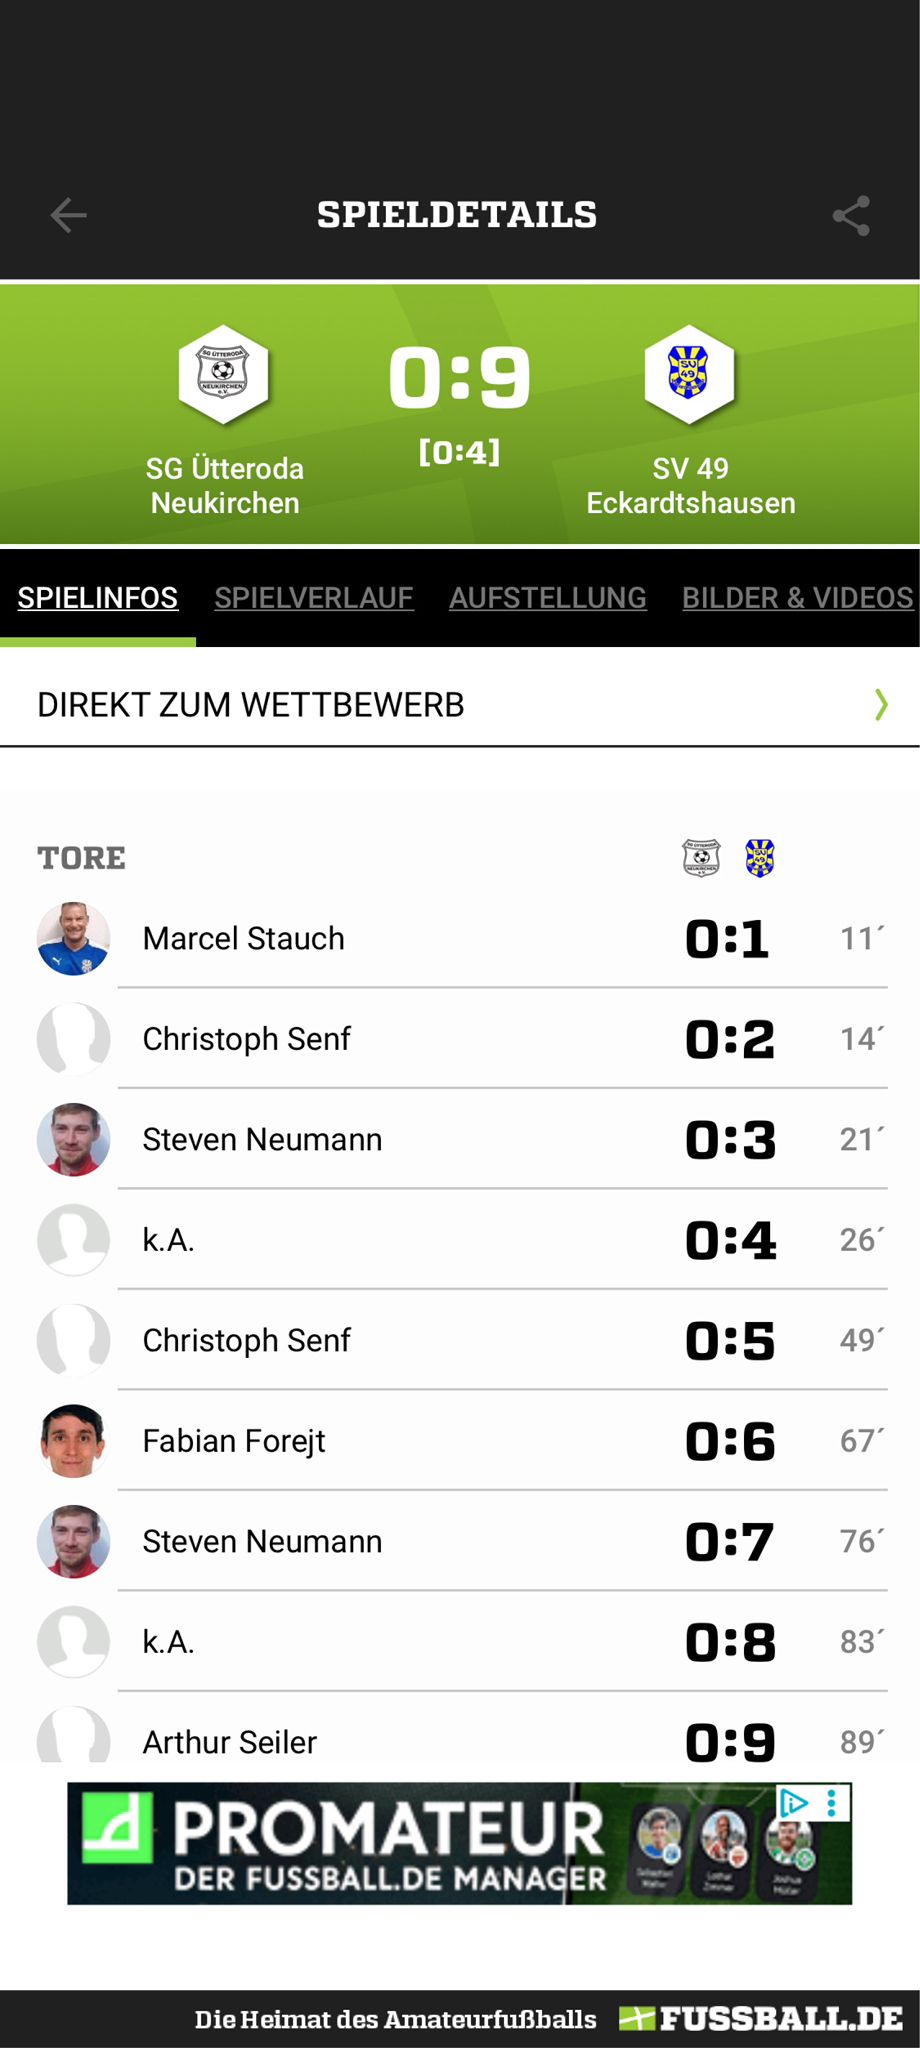Tap small Eckardtshausen crest in Tore header
Image resolution: width=920 pixels, height=2048 pixels.
[760, 858]
